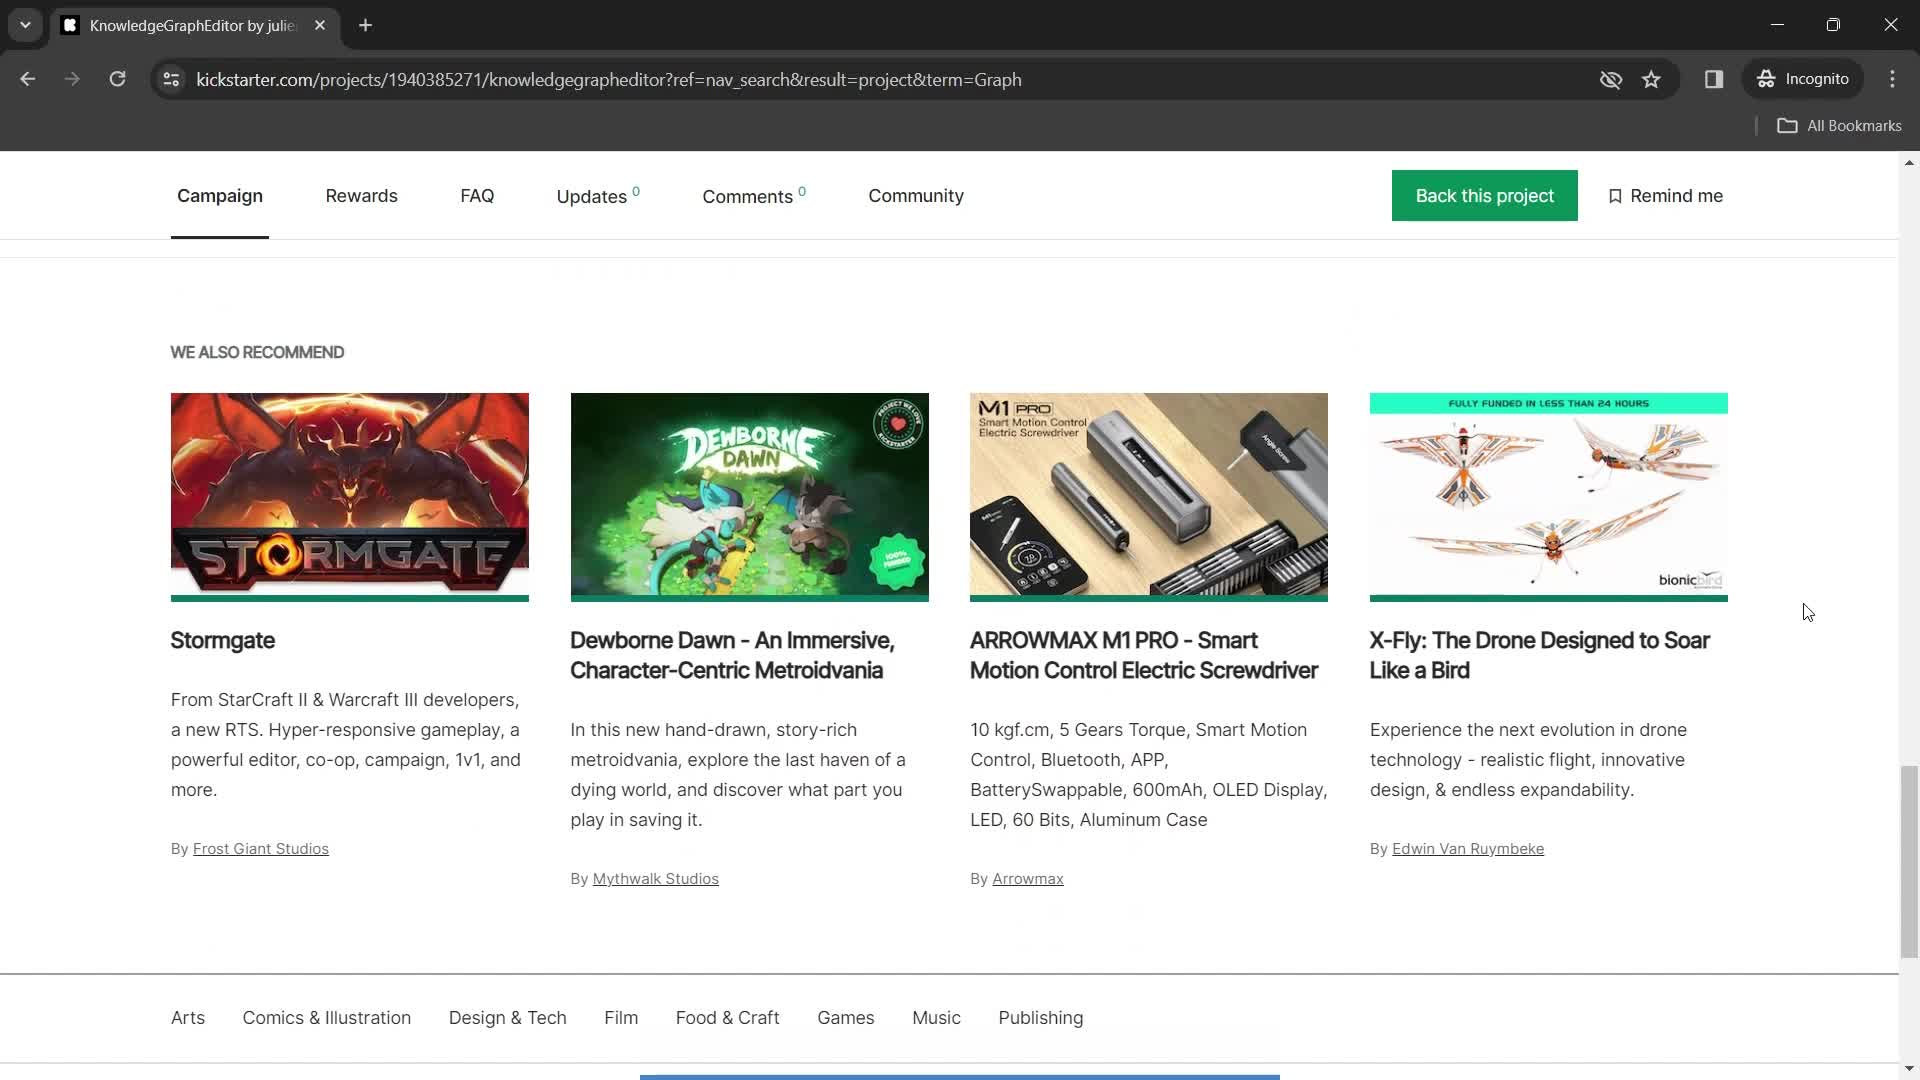Select the Rewards tab
Screen dimensions: 1920x1080
361,195
